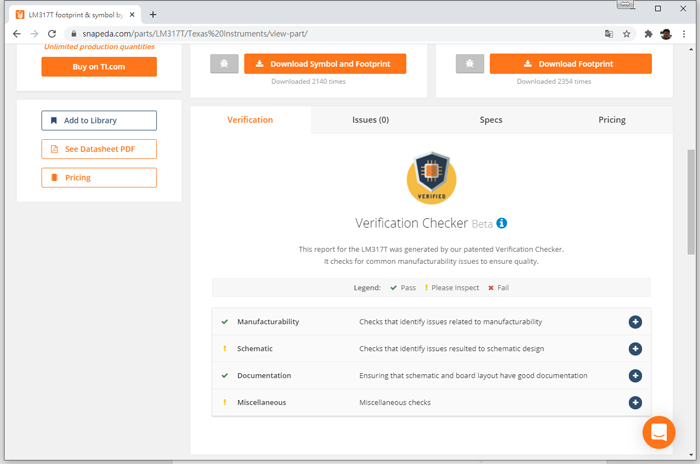Expand the Schematic checks plus button
Image resolution: width=700 pixels, height=464 pixels.
[635, 349]
